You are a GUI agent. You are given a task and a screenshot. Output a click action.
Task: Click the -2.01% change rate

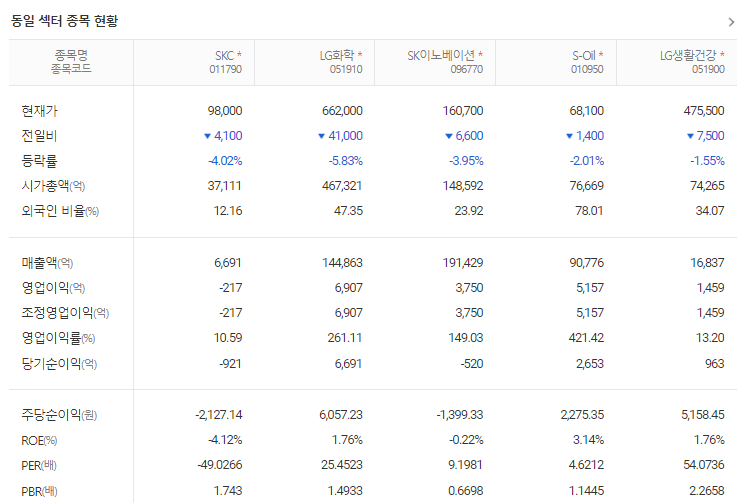pyautogui.click(x=587, y=161)
